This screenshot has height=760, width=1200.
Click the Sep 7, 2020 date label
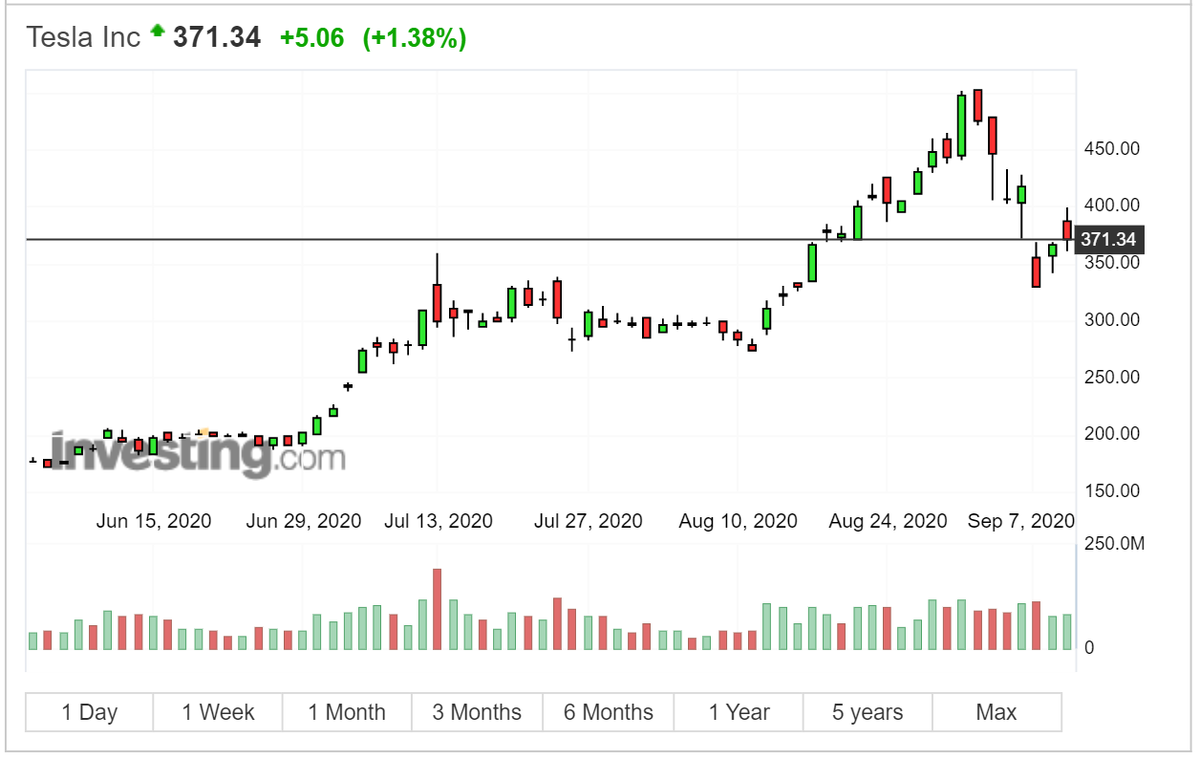[x=1021, y=521]
